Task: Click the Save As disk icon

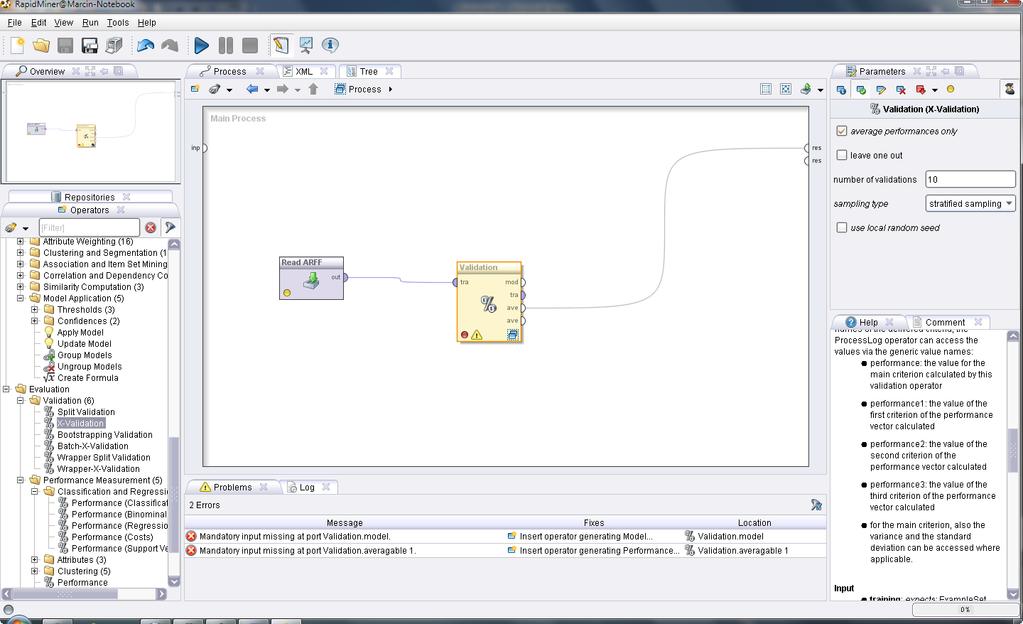Action: (89, 45)
